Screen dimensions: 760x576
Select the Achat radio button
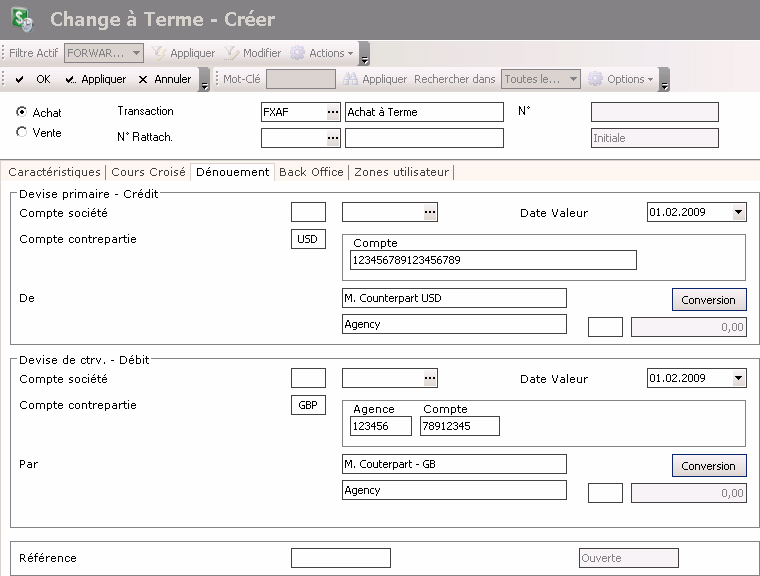click(x=22, y=112)
